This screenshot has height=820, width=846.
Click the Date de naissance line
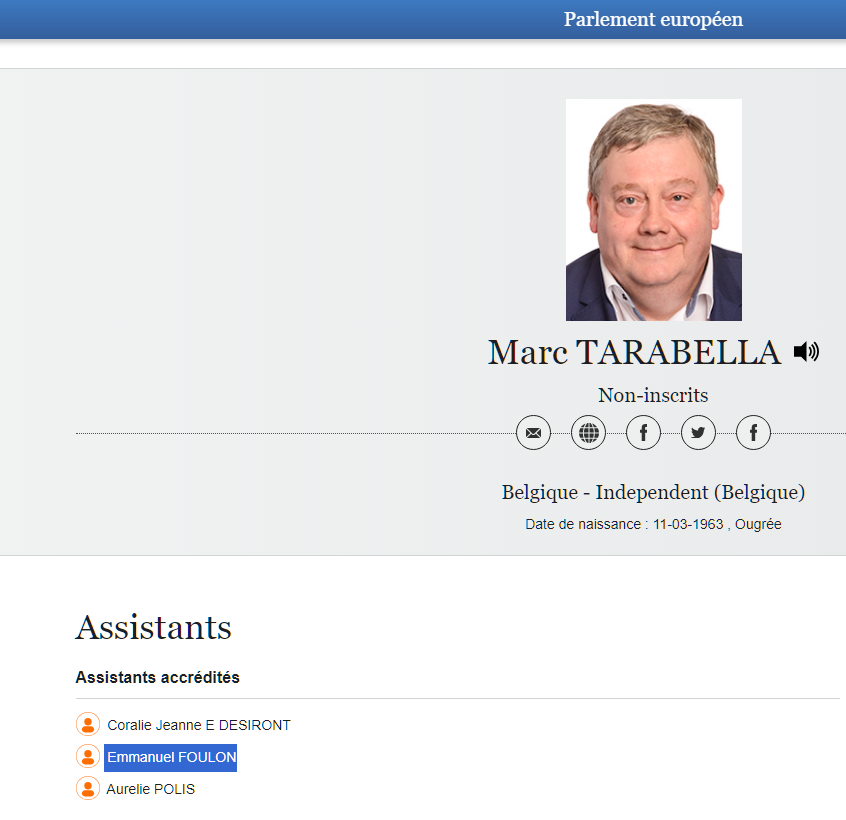[x=653, y=524]
